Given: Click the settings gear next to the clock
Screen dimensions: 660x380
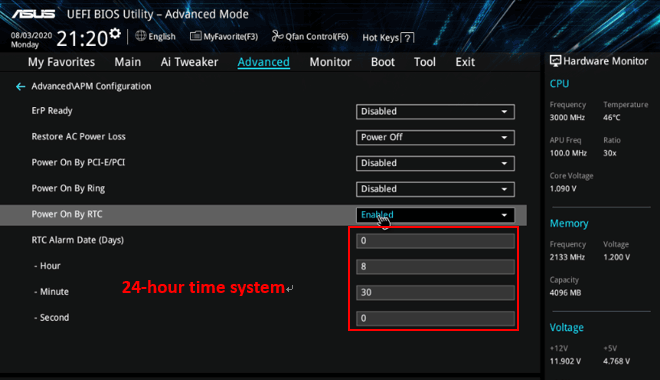Looking at the screenshot, I should coord(115,34).
